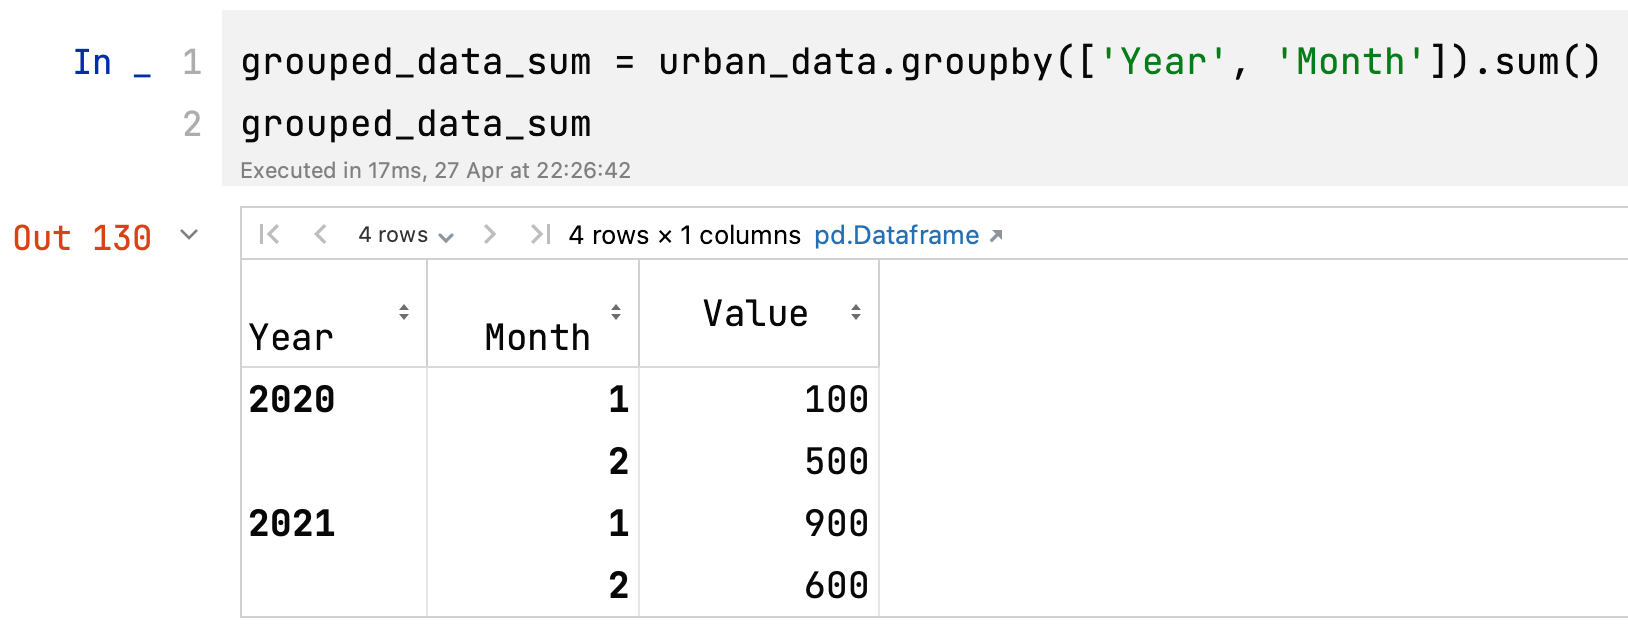Image resolution: width=1628 pixels, height=630 pixels.
Task: Select Month 1 cell in the 2021 row
Action: coord(533,523)
